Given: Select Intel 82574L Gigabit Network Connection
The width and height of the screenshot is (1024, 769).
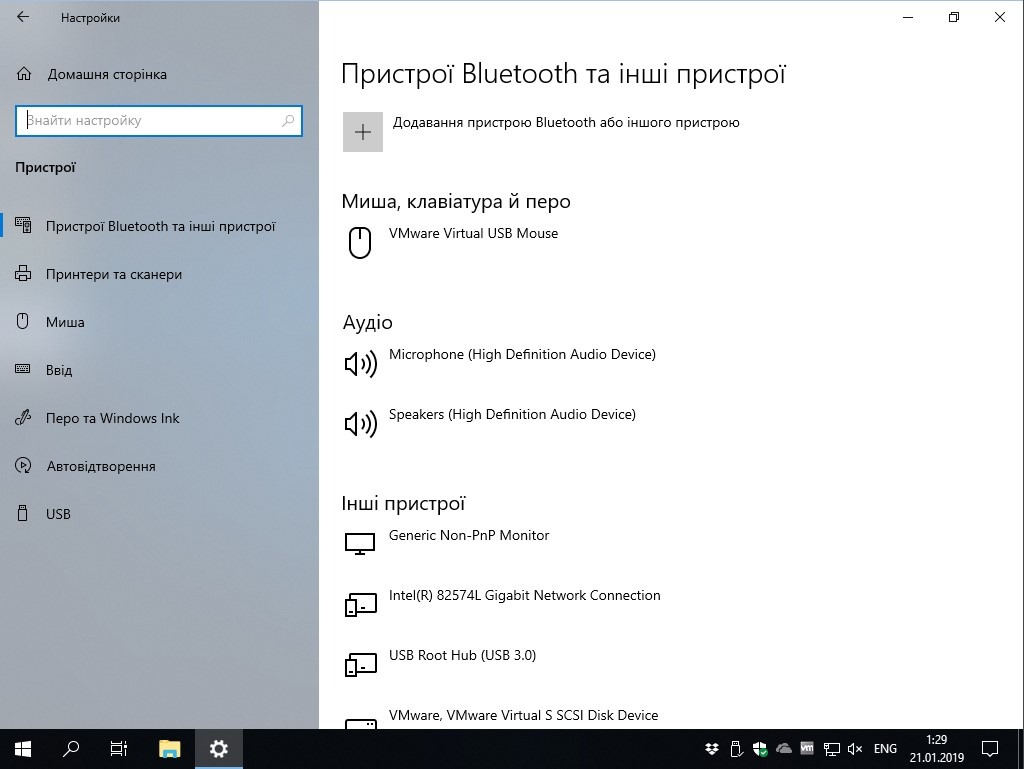Looking at the screenshot, I should [x=524, y=595].
